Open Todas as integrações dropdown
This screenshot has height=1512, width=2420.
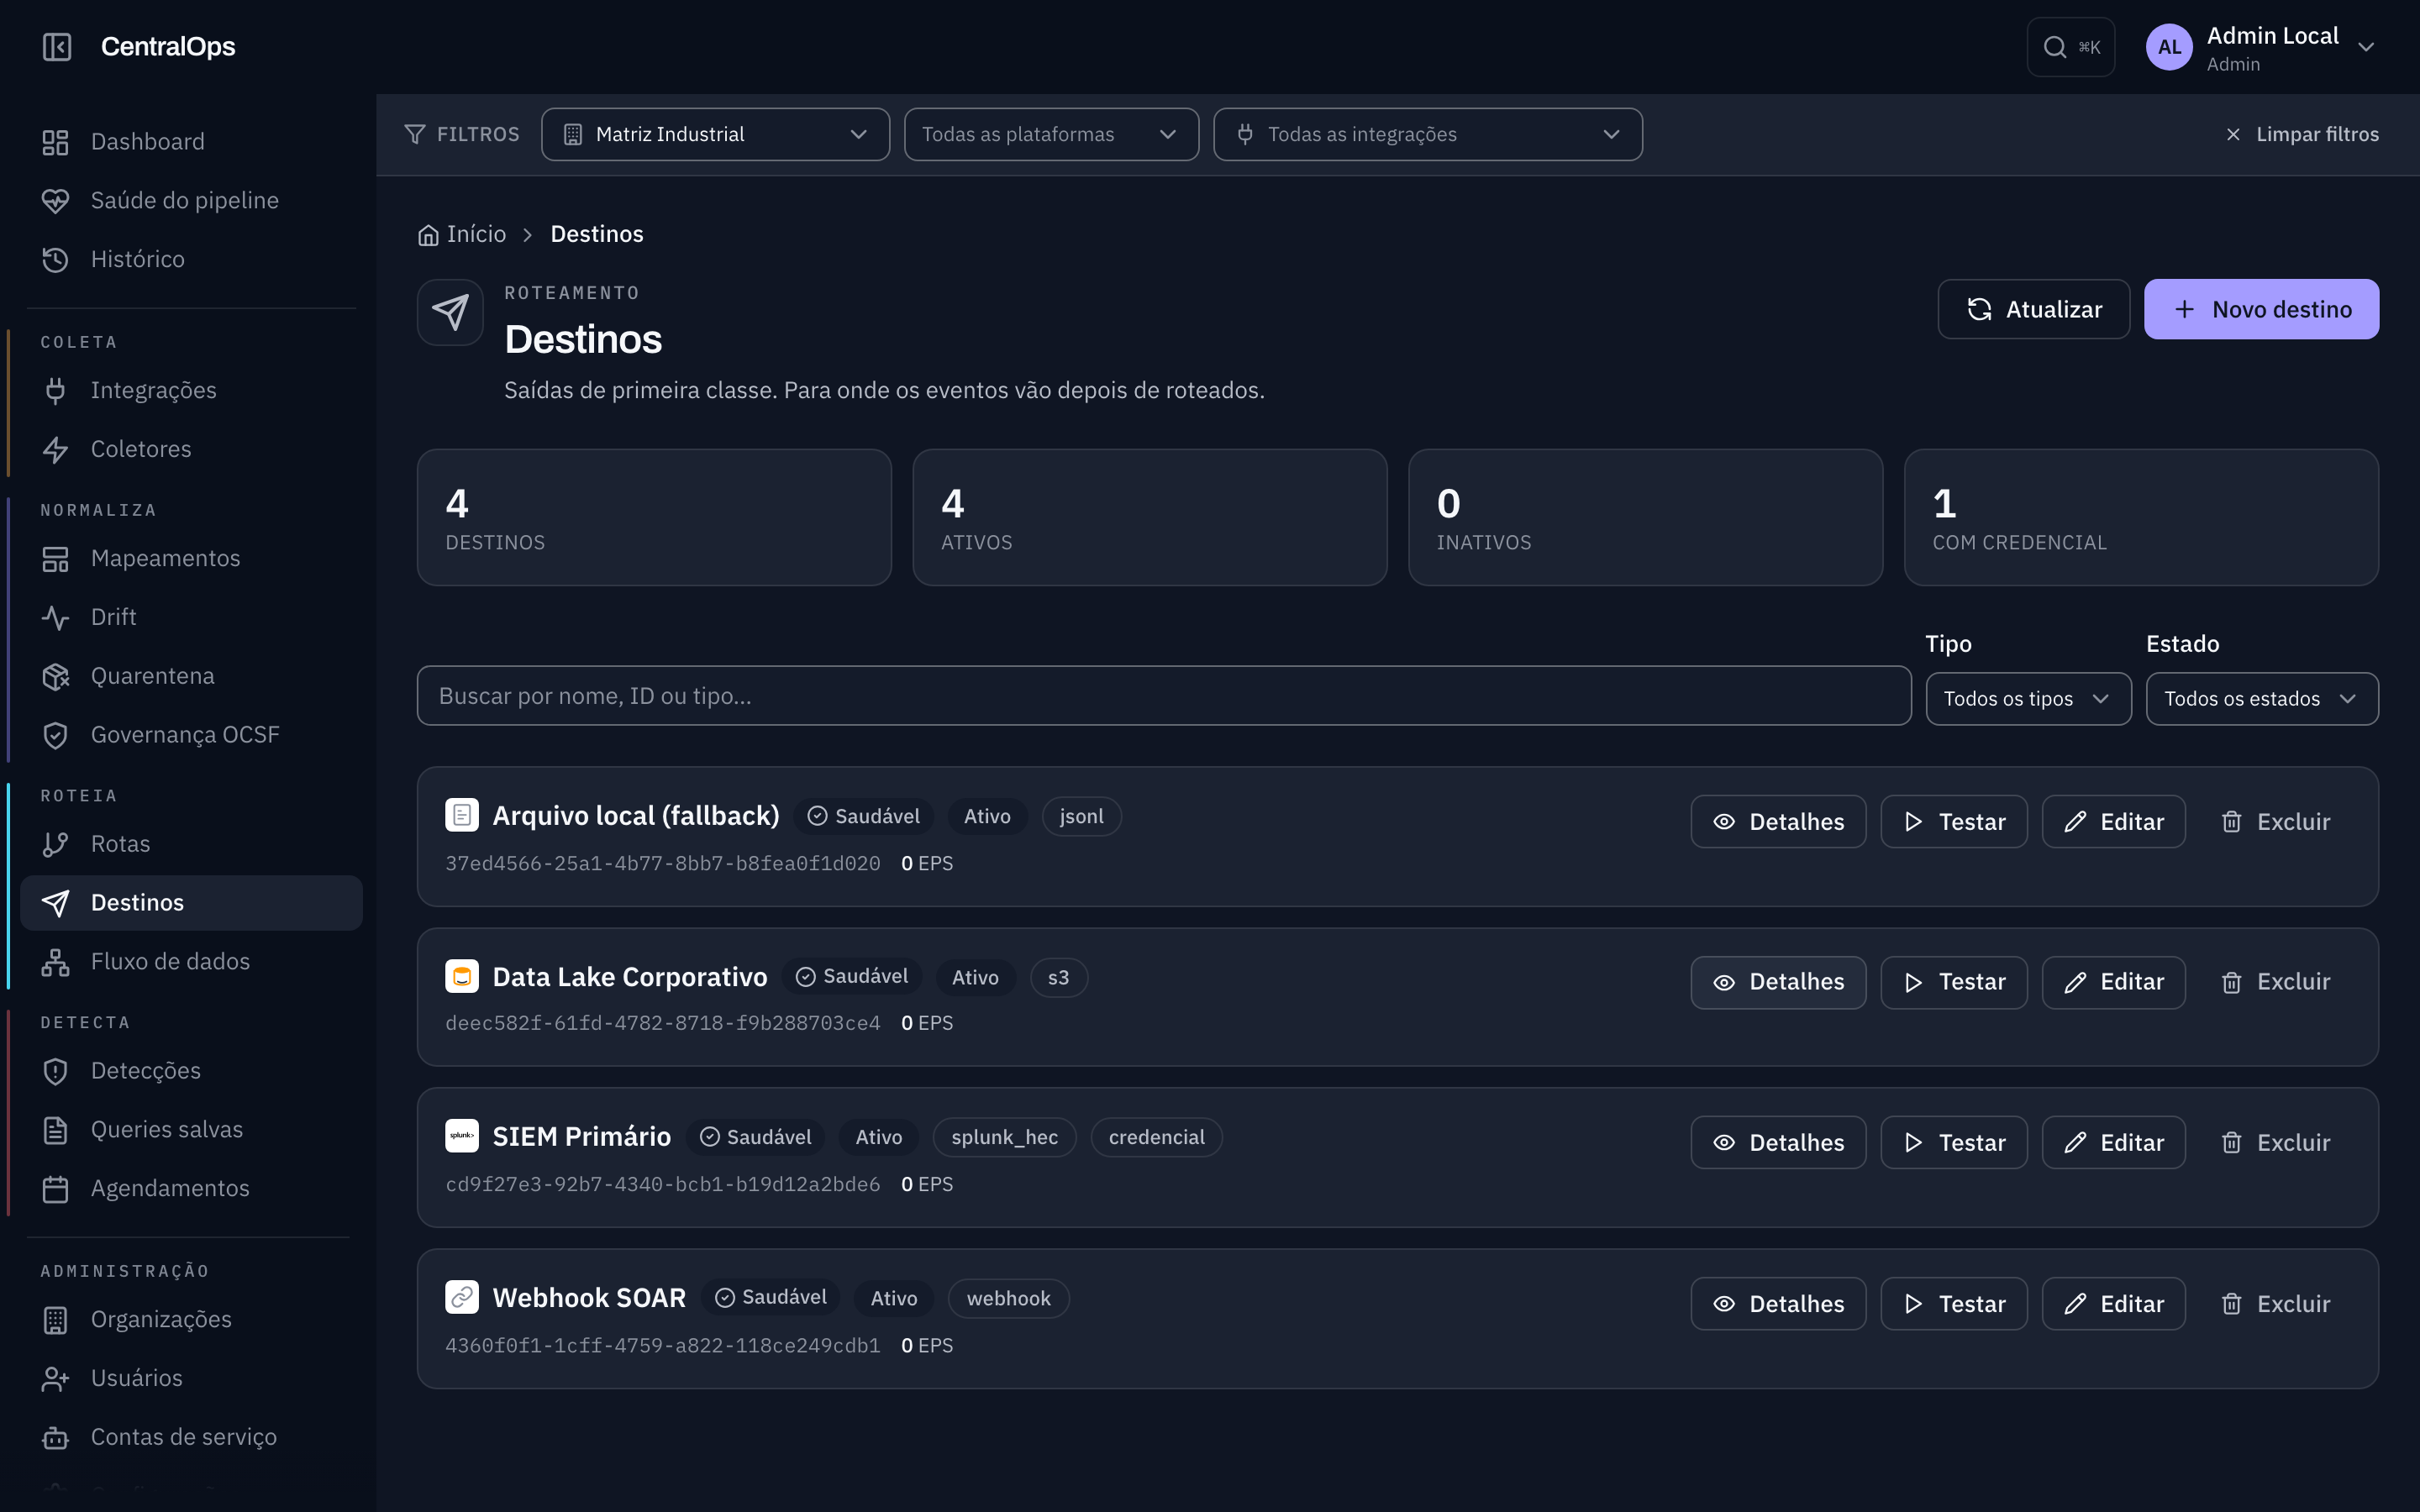(x=1427, y=134)
